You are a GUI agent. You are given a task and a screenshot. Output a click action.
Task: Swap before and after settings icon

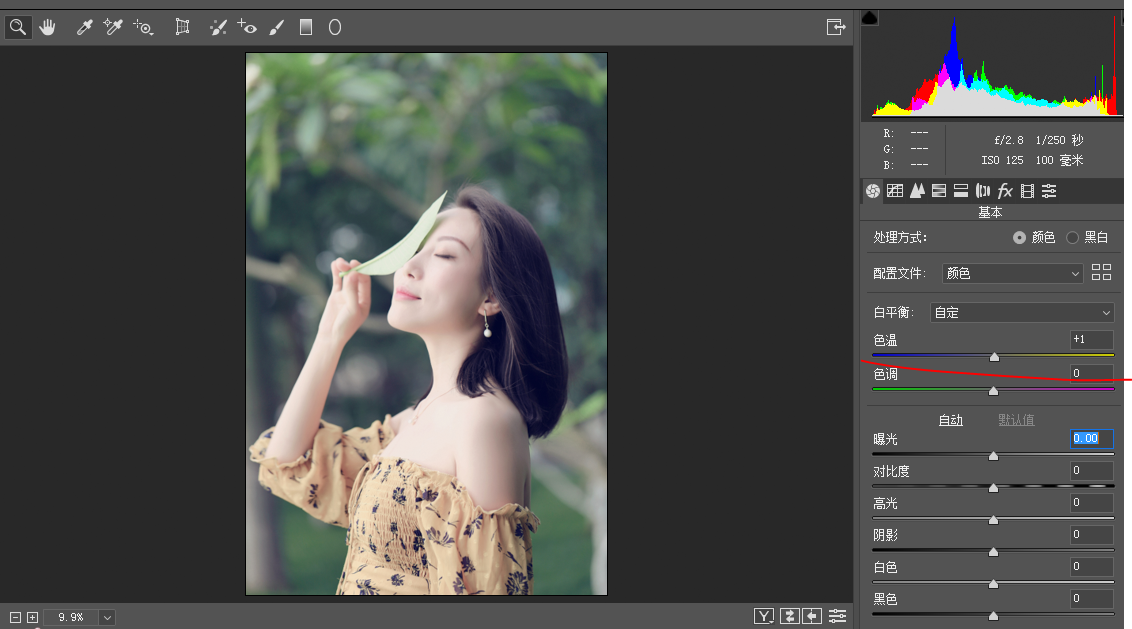tap(789, 616)
